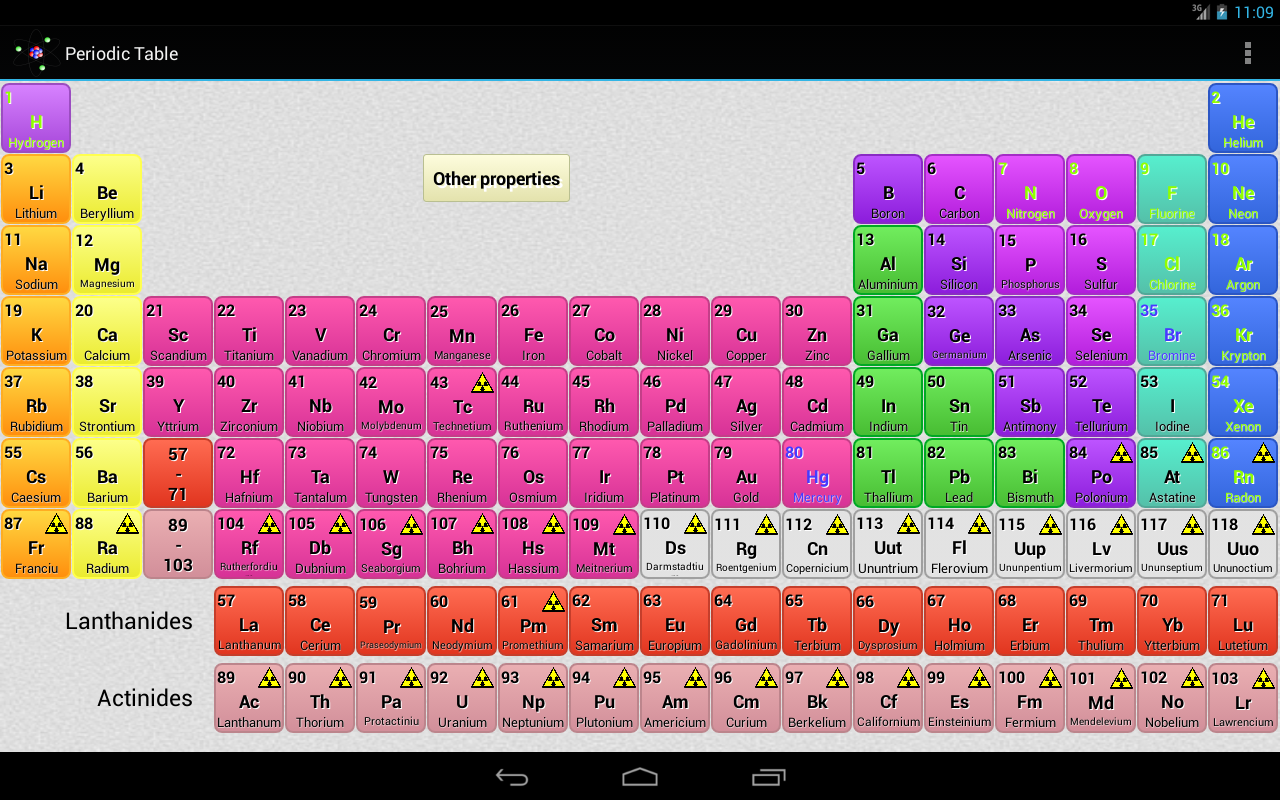Select Lanthanum in the Lanthanides row
Image resolution: width=1280 pixels, height=800 pixels.
point(248,620)
